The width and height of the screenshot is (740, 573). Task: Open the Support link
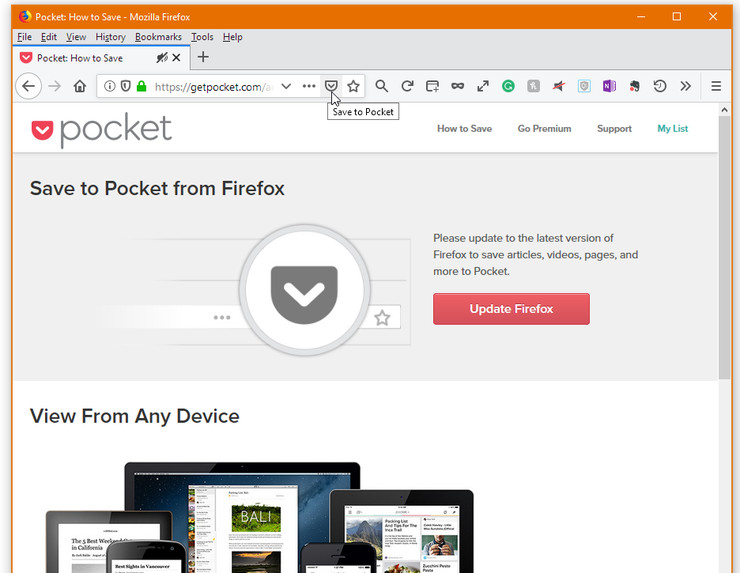614,128
